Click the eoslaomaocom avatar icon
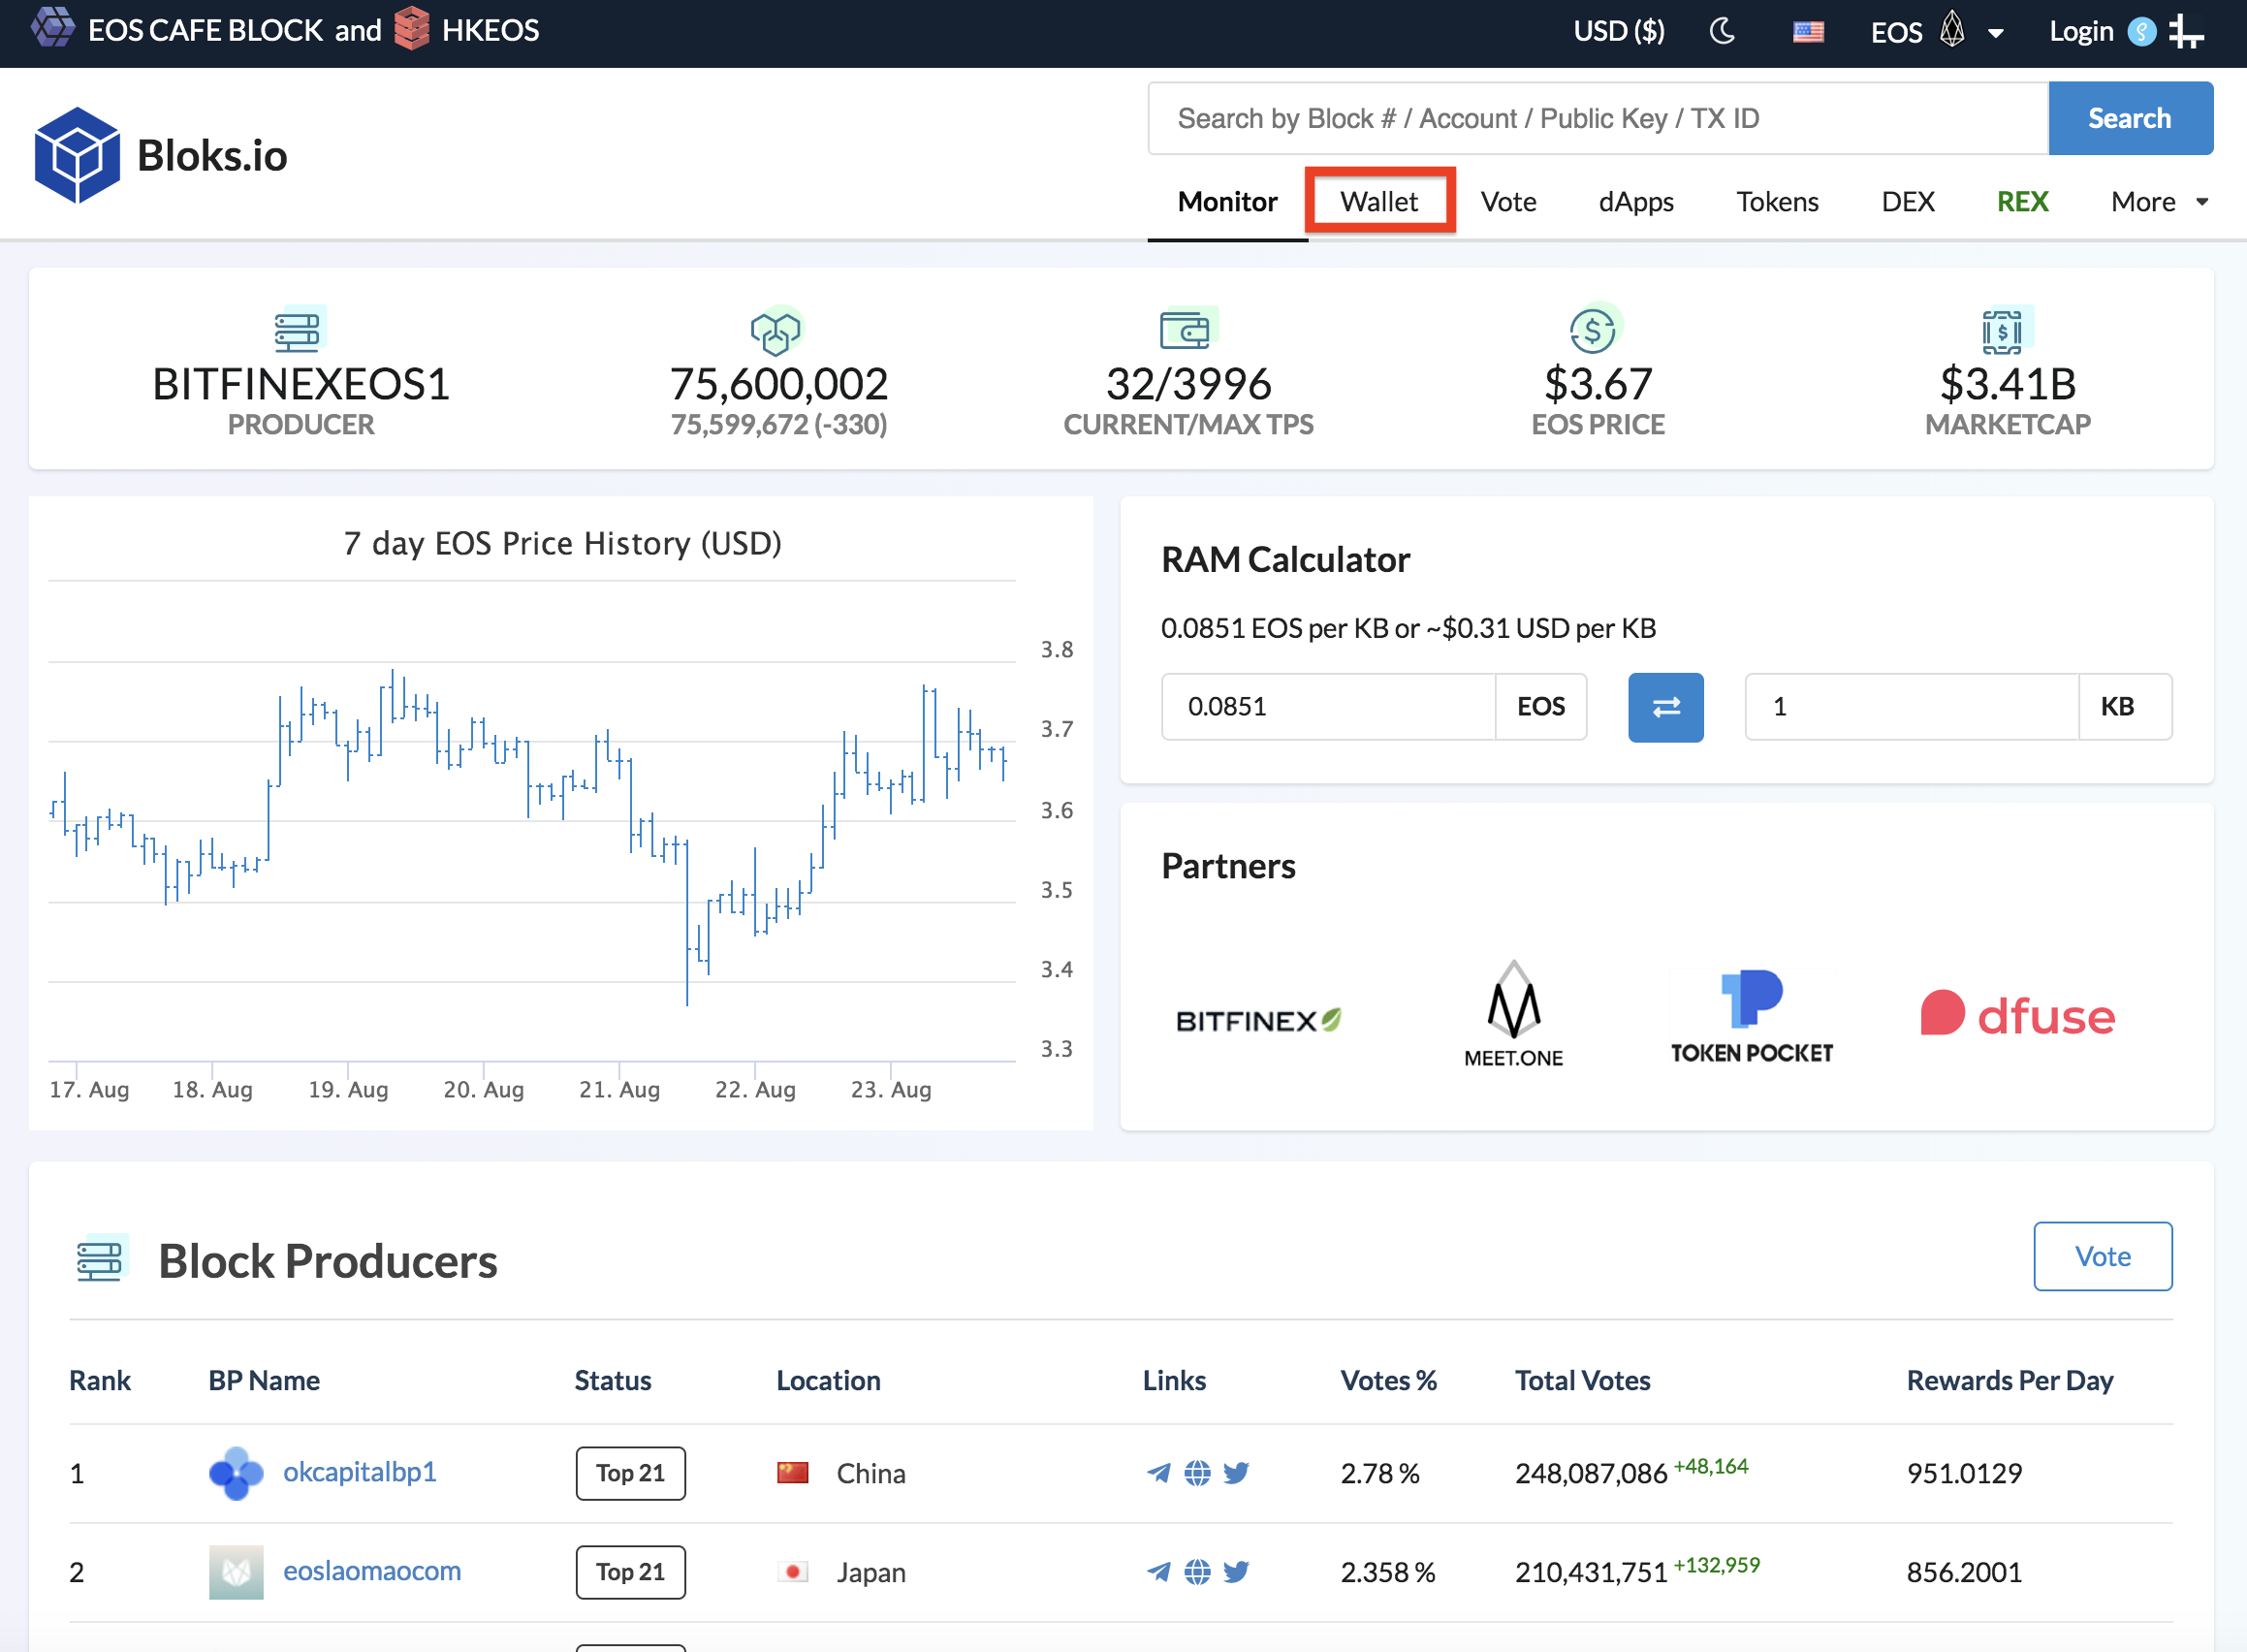The image size is (2247, 1652). tap(236, 1572)
